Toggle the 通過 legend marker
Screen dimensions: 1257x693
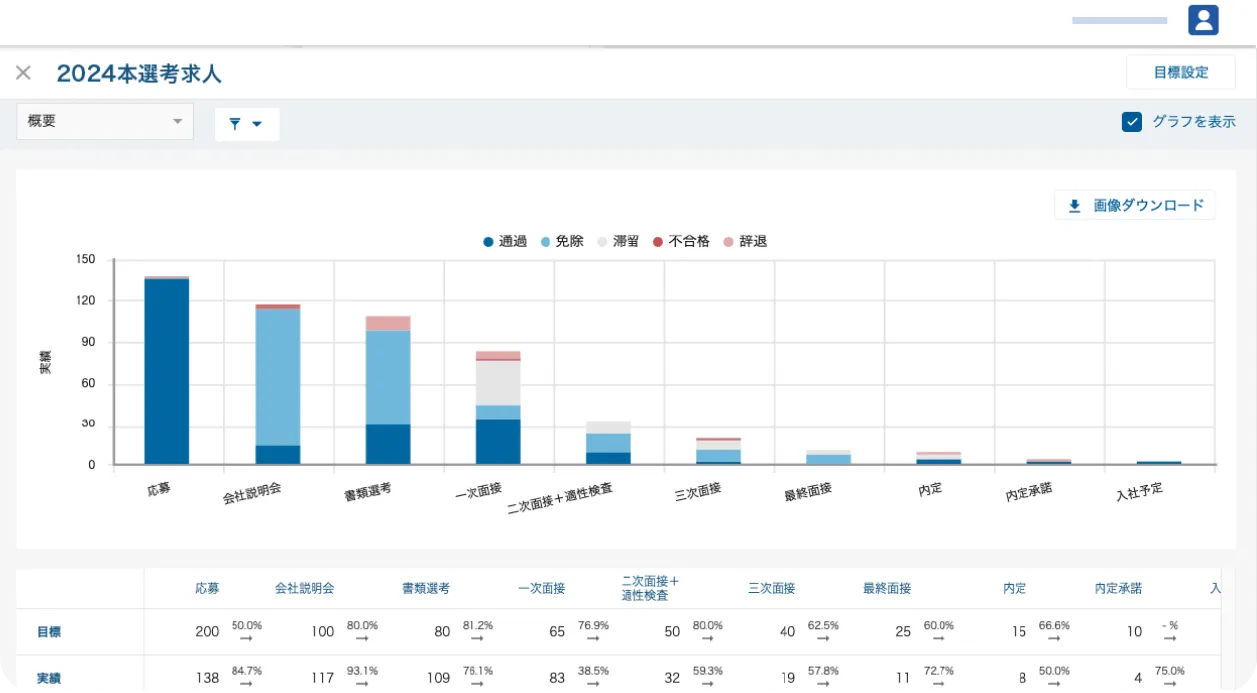click(x=488, y=242)
